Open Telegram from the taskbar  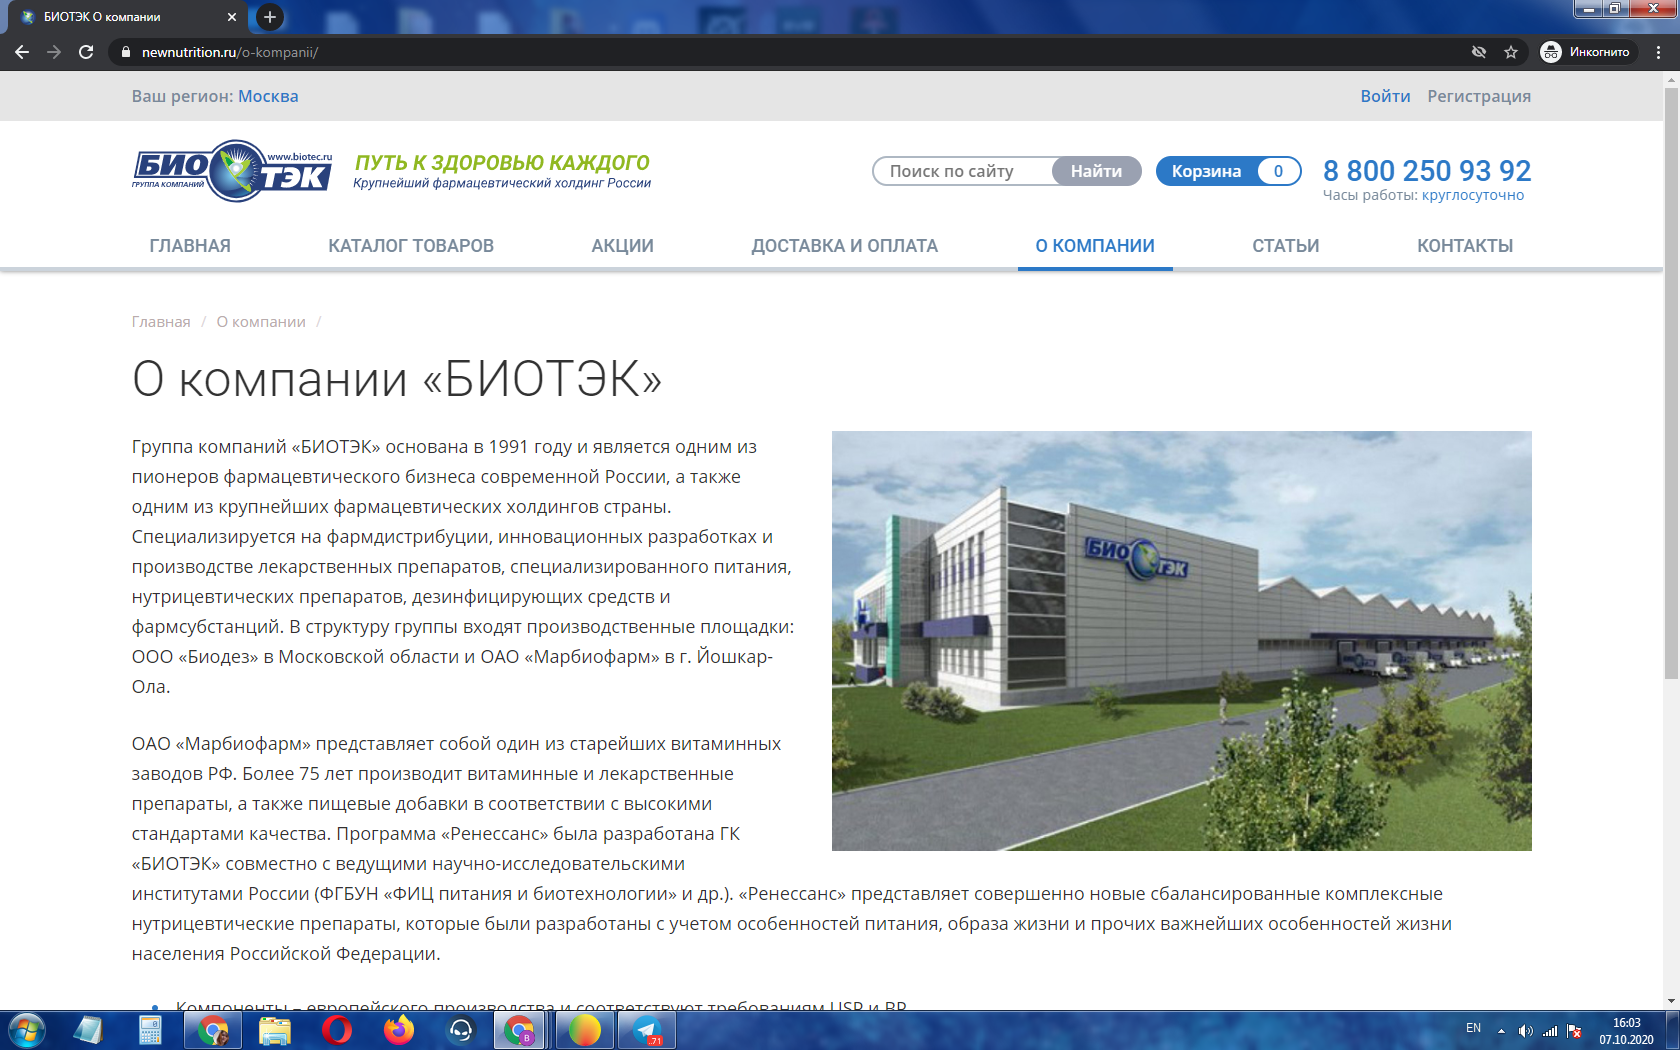(x=647, y=1030)
